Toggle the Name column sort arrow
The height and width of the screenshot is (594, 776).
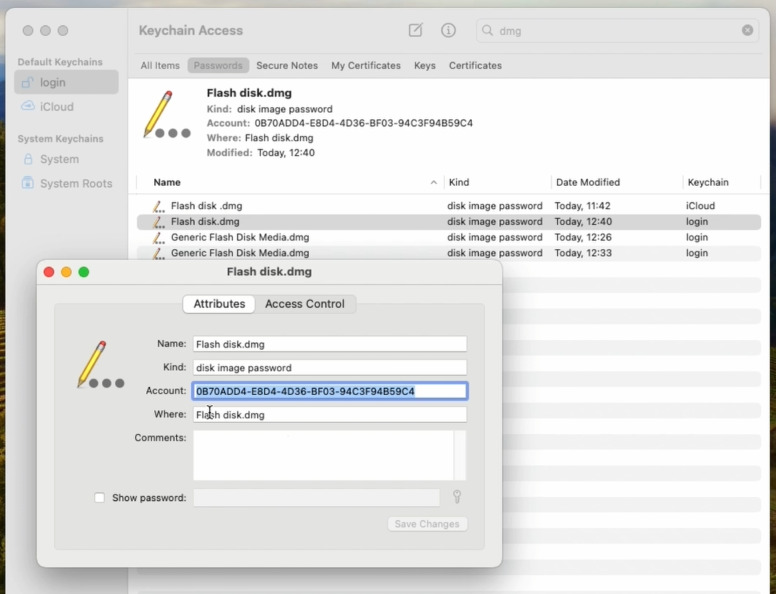point(434,182)
